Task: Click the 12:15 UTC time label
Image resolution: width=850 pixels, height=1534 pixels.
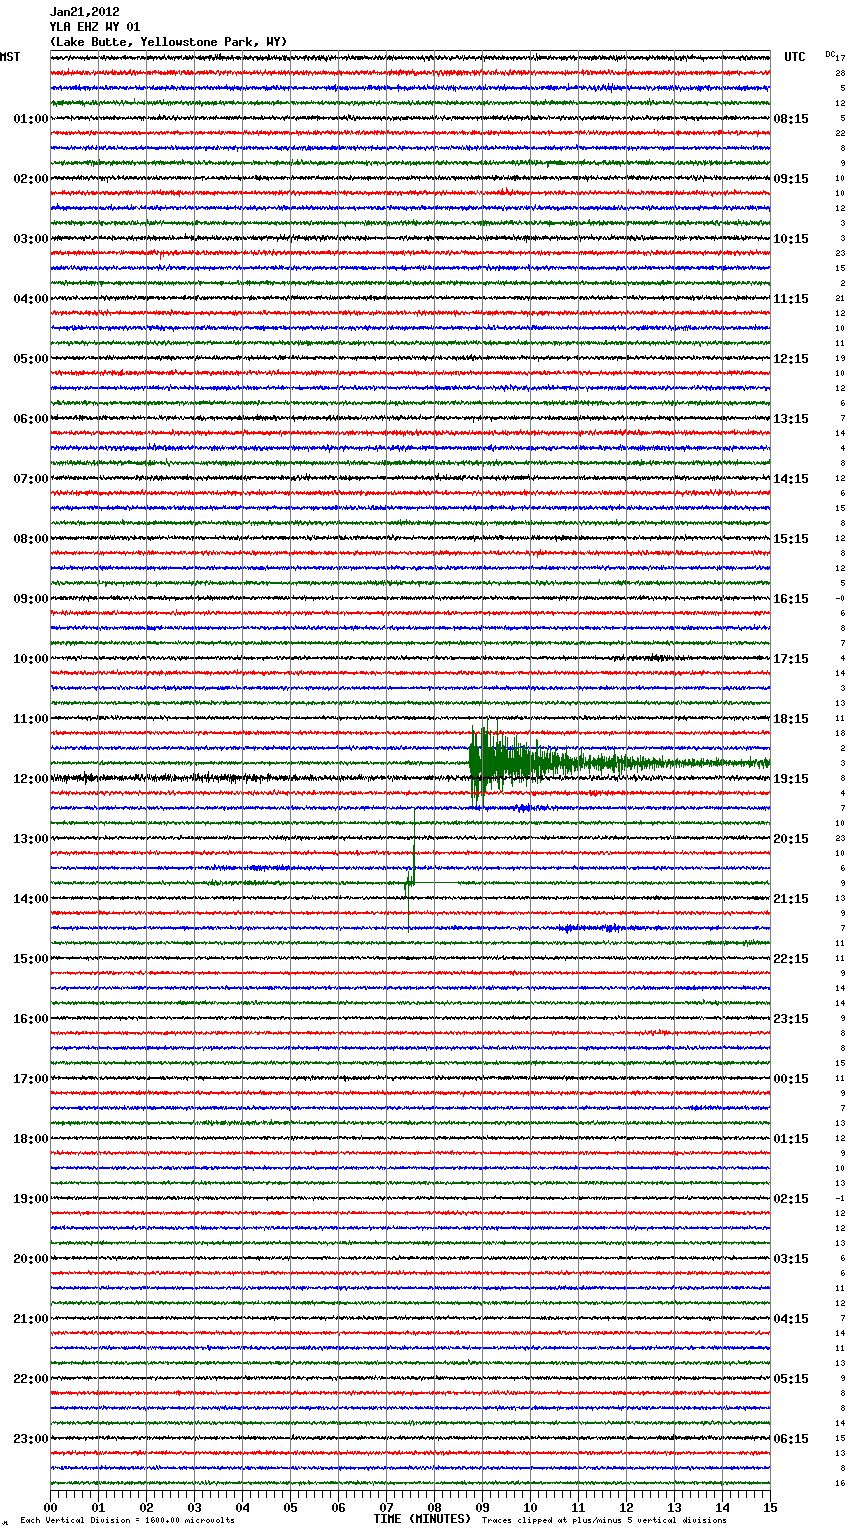Action: pyautogui.click(x=791, y=359)
